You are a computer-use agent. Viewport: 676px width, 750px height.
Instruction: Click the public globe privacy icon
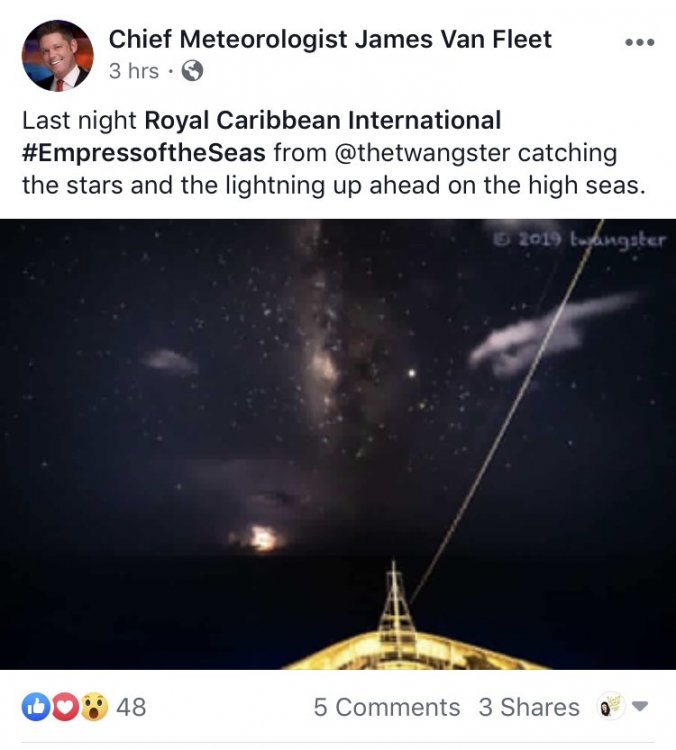192,71
